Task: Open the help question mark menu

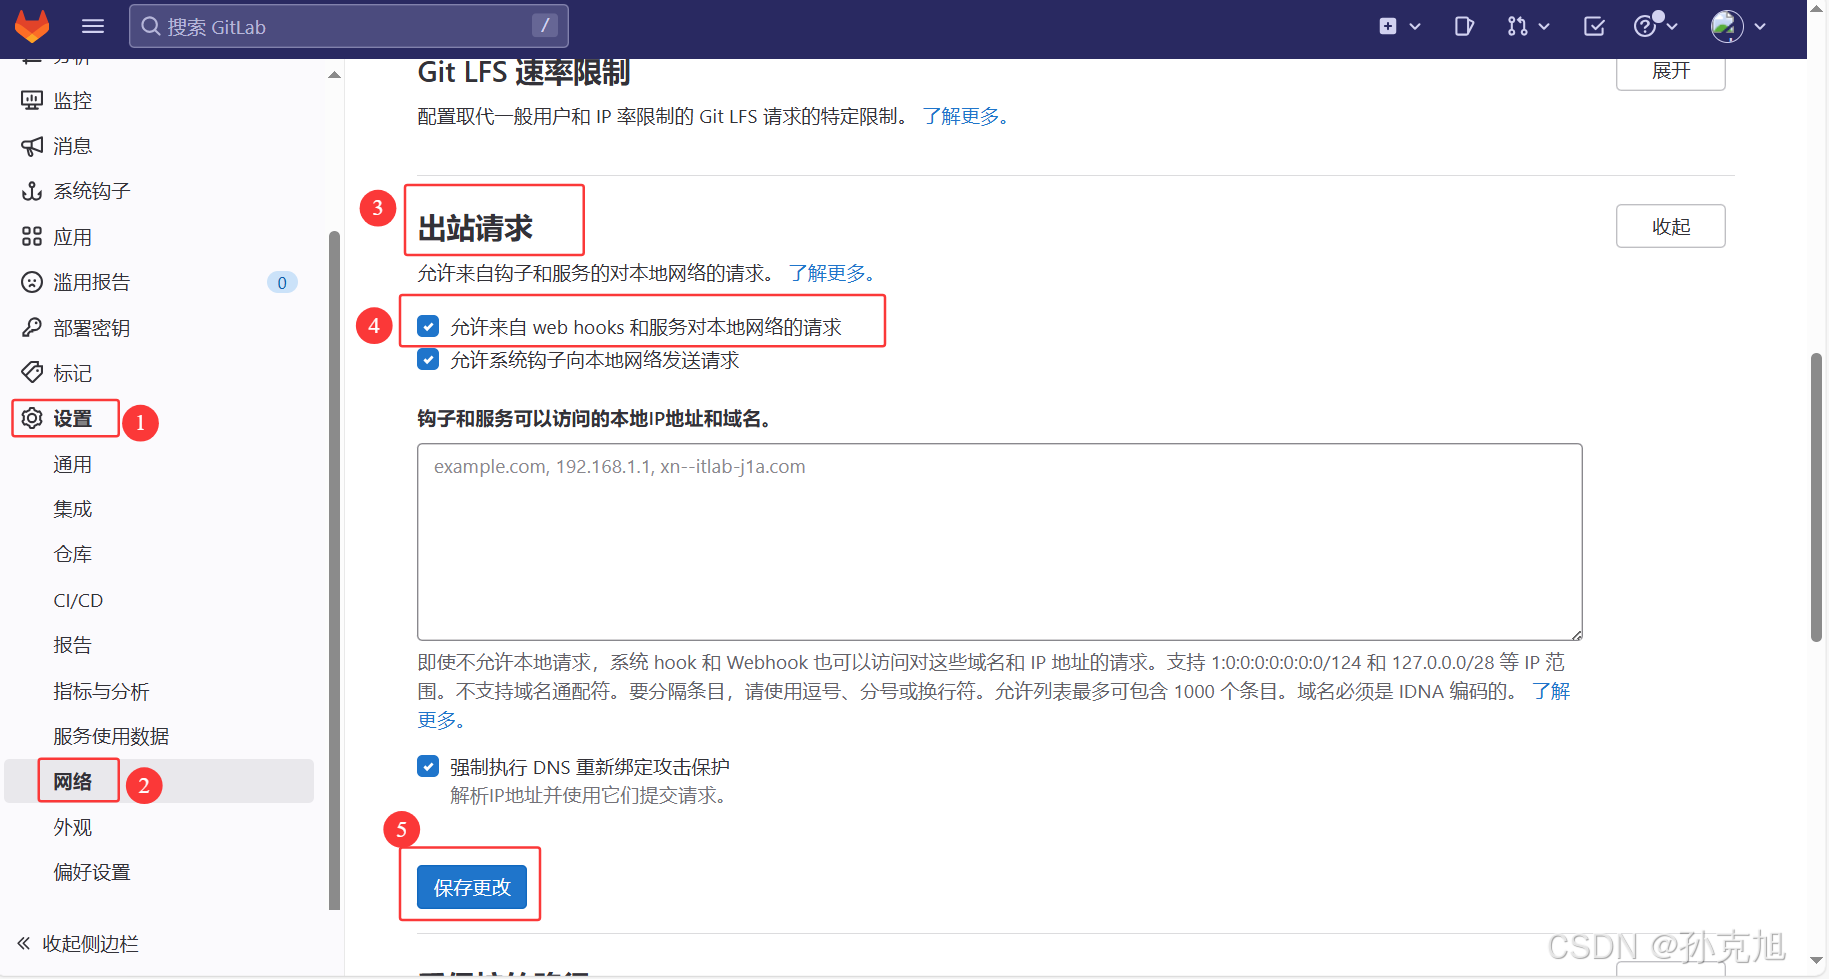Action: [x=1655, y=26]
